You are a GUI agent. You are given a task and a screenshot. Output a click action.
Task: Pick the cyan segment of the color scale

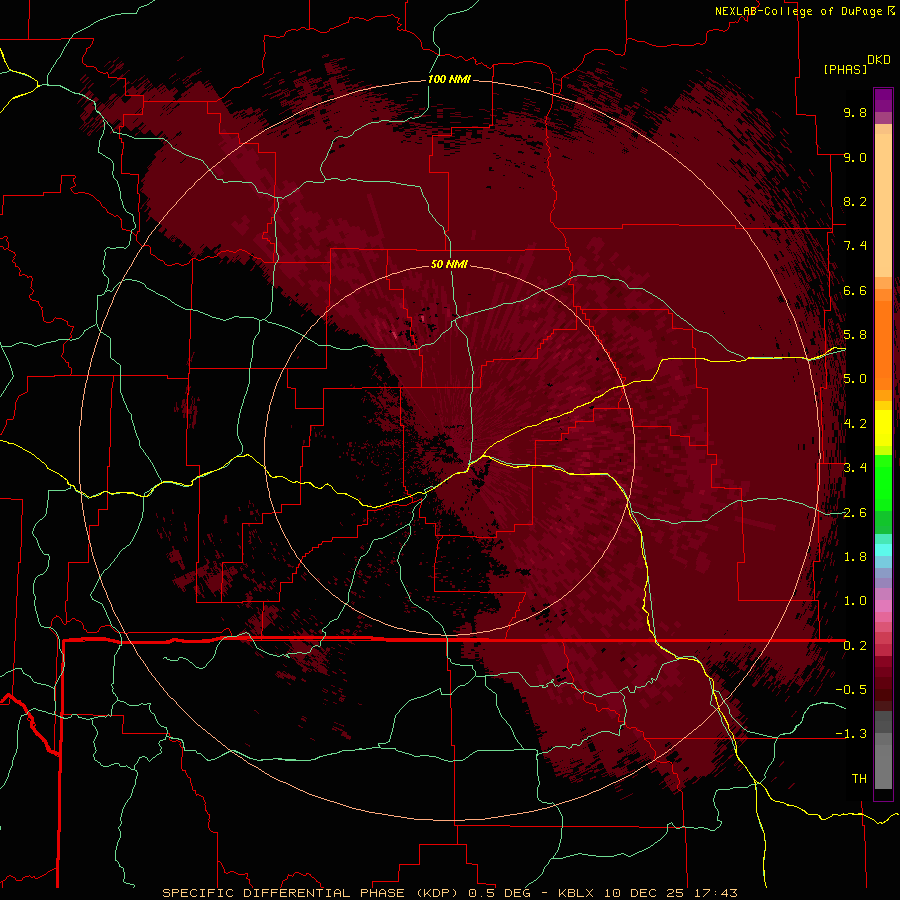pyautogui.click(x=883, y=550)
